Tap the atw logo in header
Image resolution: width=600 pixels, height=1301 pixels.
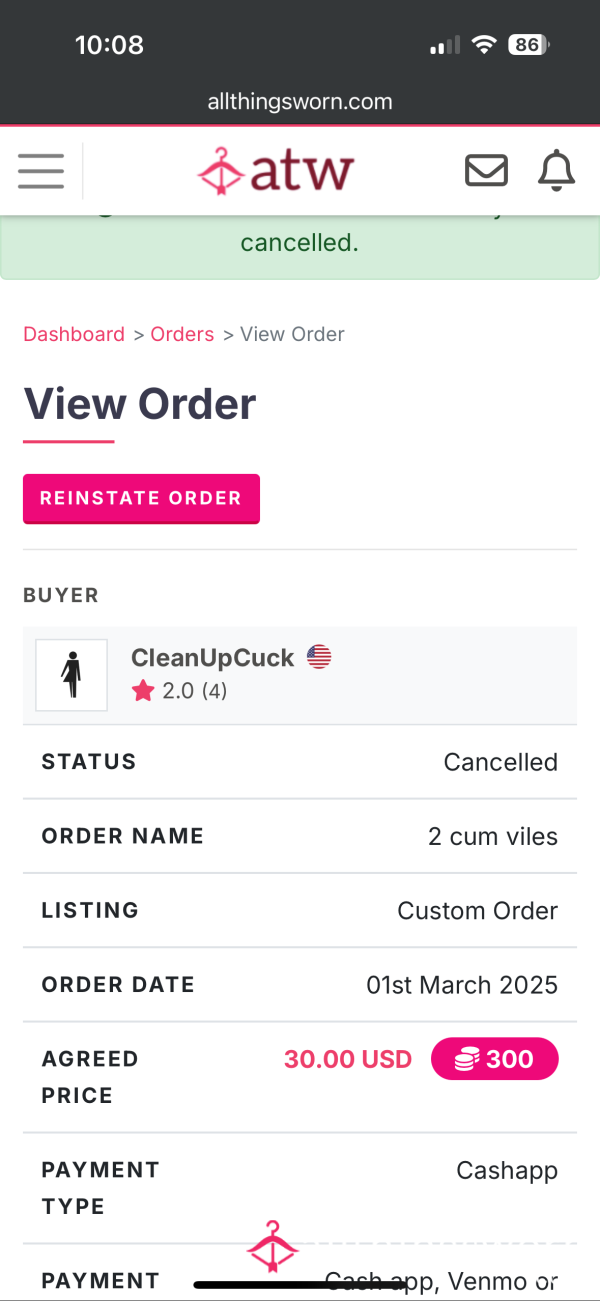point(276,171)
